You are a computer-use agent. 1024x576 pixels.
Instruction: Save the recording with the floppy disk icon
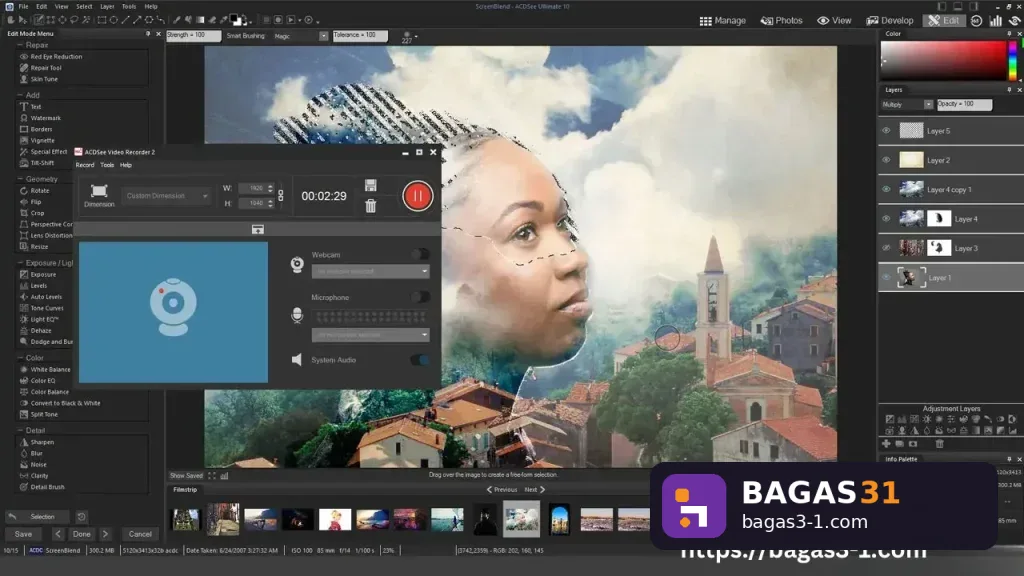[x=370, y=185]
